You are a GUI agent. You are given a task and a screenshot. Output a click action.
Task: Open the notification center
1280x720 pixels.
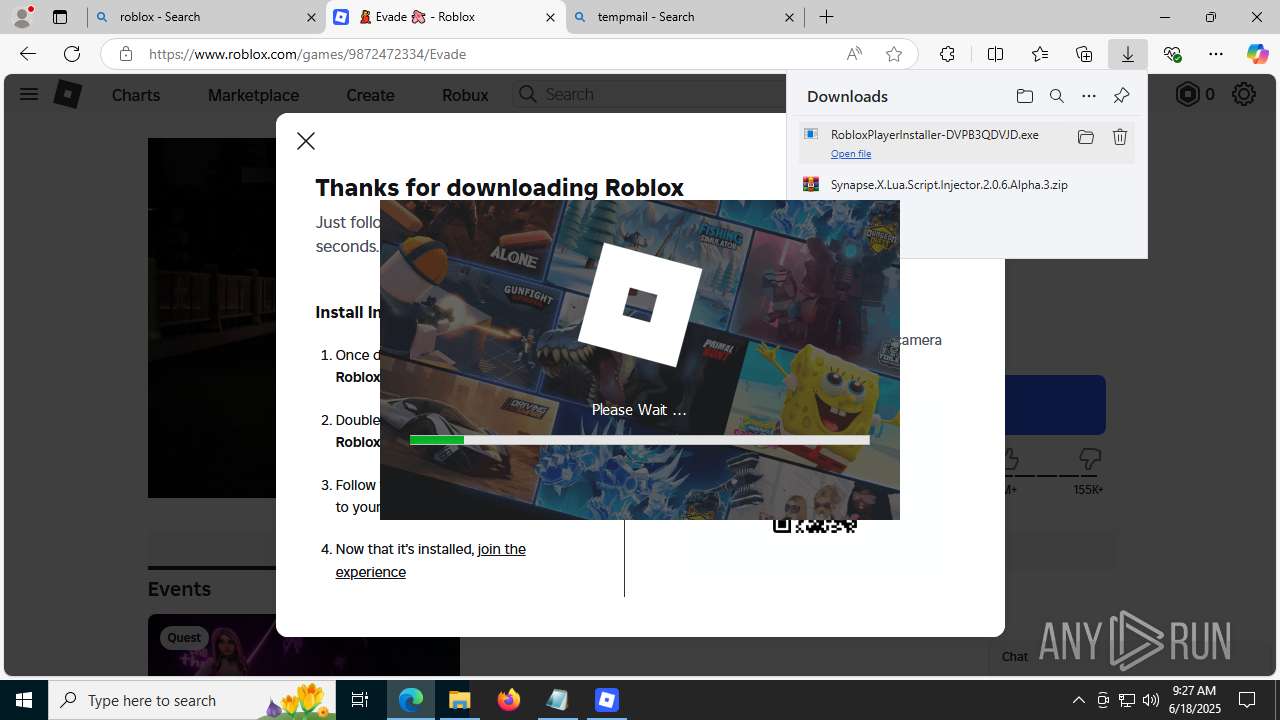pyautogui.click(x=1247, y=700)
